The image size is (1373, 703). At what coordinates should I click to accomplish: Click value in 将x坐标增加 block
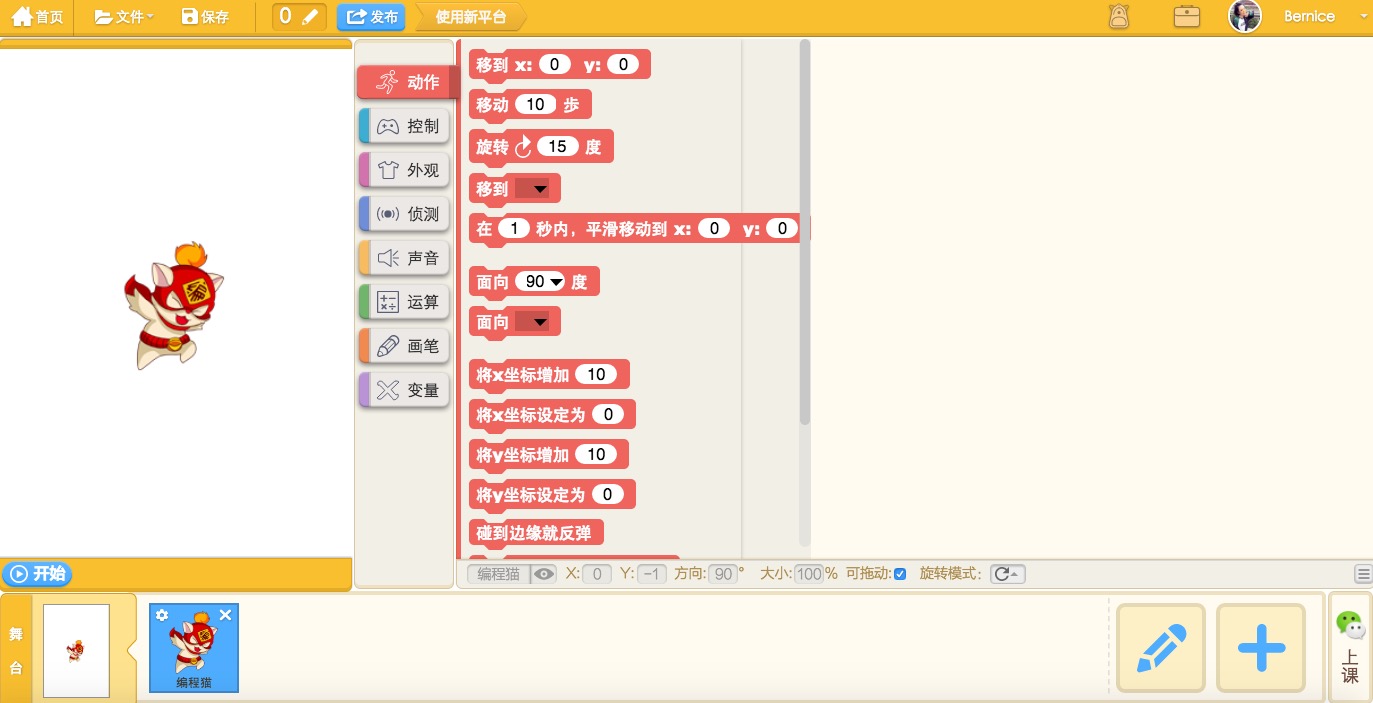[596, 375]
